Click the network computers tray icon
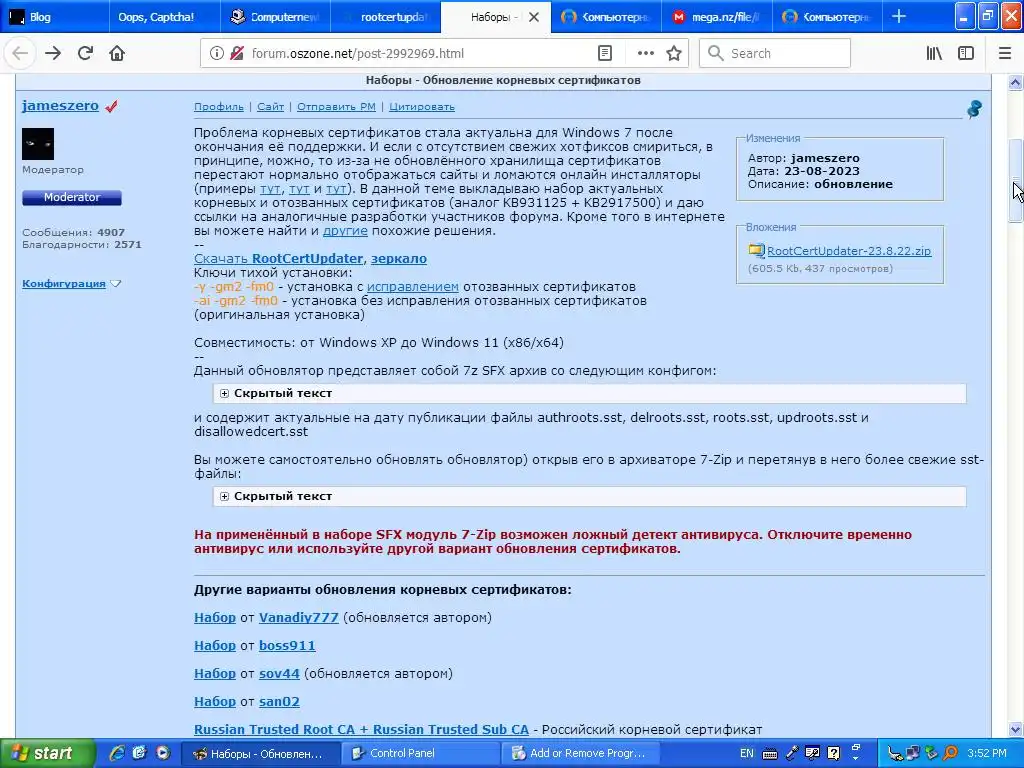The image size is (1024, 768). tap(912, 754)
